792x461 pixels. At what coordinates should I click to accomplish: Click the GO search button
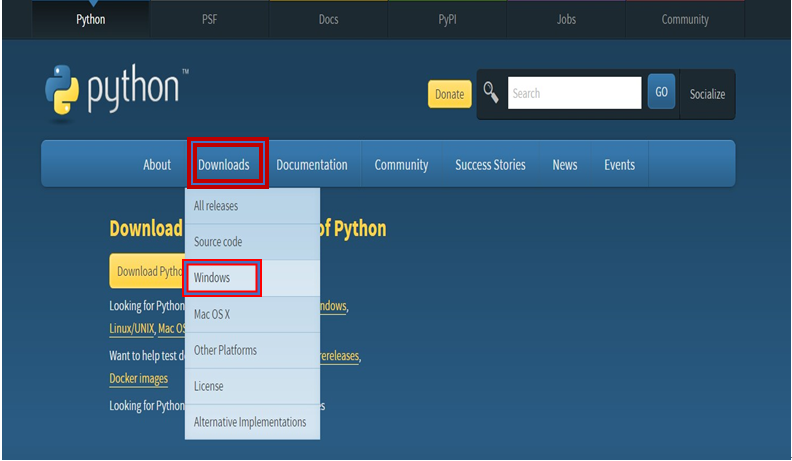click(x=661, y=91)
